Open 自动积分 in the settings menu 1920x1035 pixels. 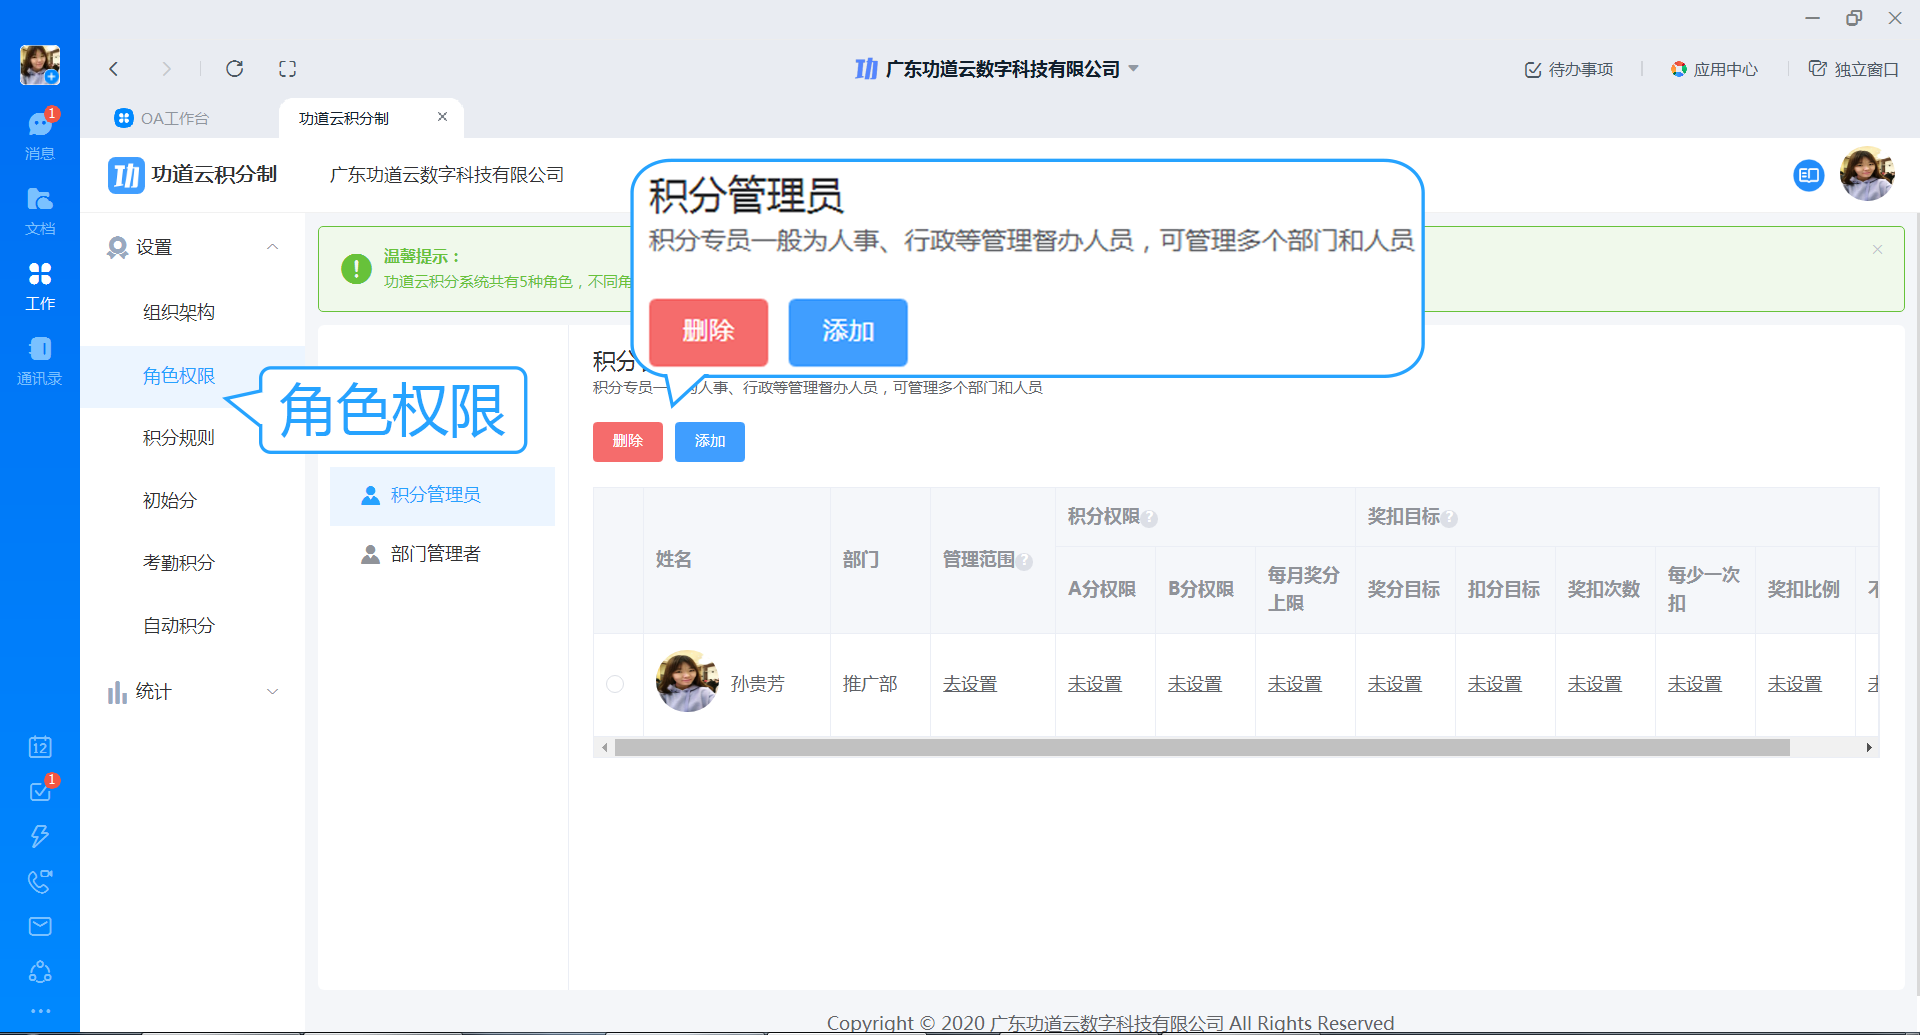179,626
